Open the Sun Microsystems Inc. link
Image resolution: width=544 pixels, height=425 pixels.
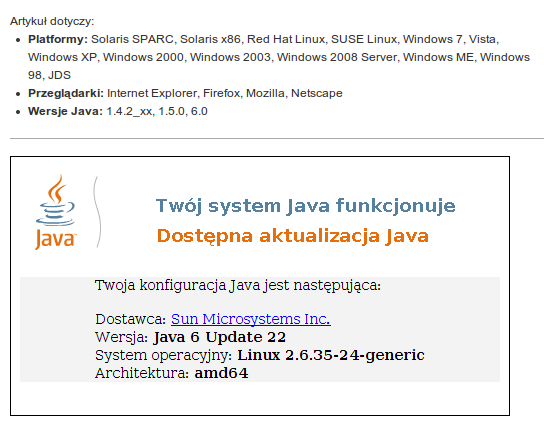pos(250,319)
